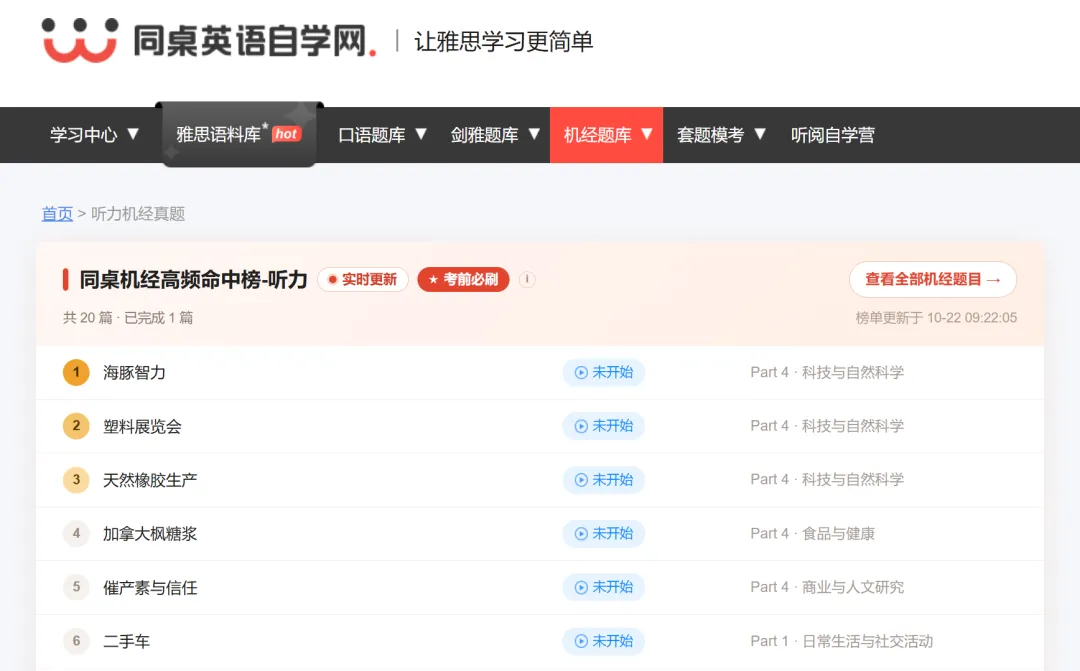
Task: Open the 二手车 listening title
Action: click(x=126, y=641)
